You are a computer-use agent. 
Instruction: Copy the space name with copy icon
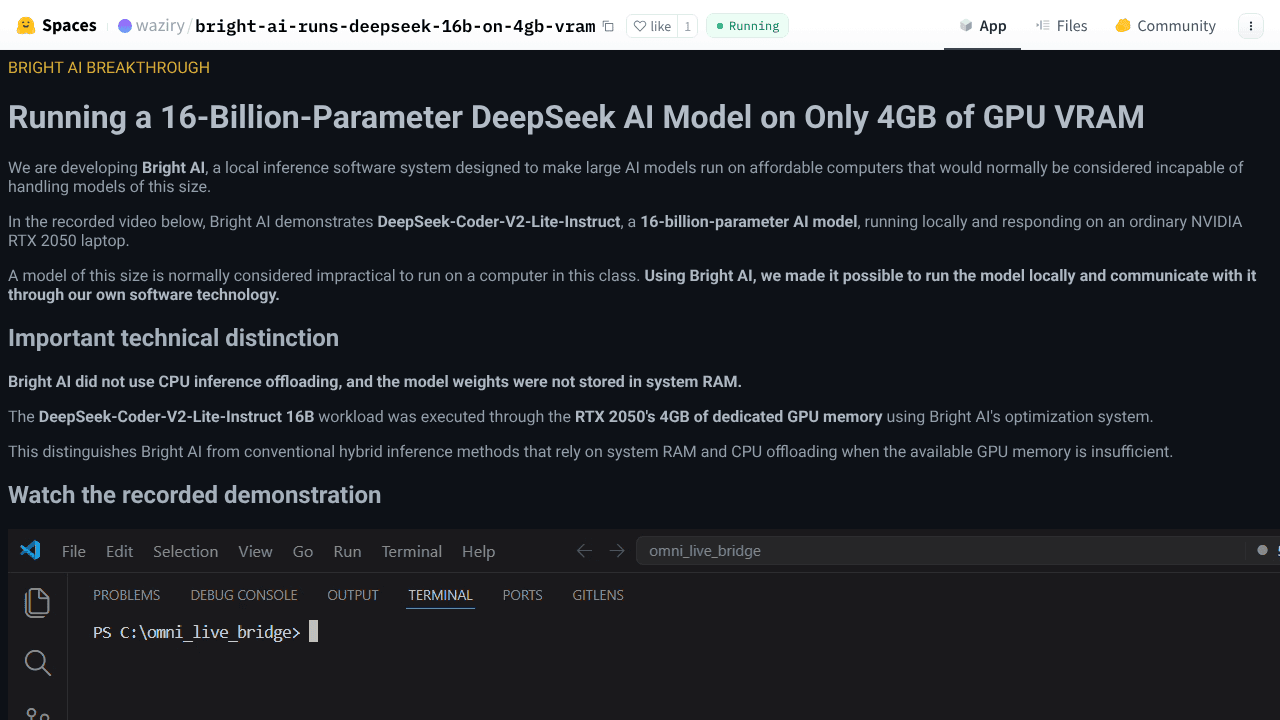[608, 26]
